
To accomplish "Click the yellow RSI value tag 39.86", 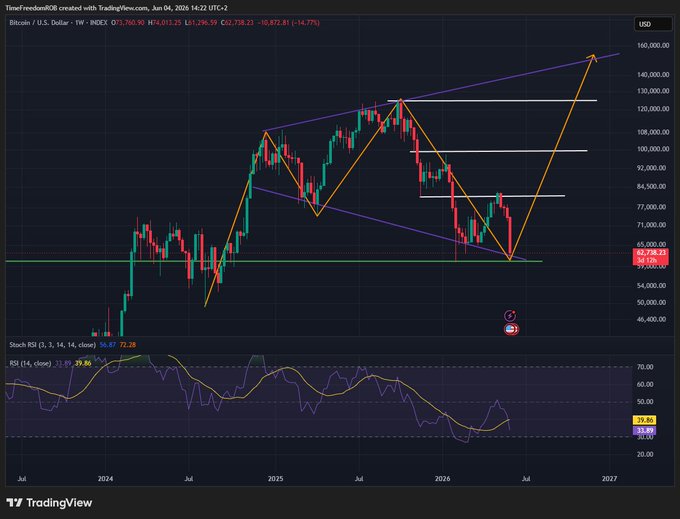I will click(644, 420).
